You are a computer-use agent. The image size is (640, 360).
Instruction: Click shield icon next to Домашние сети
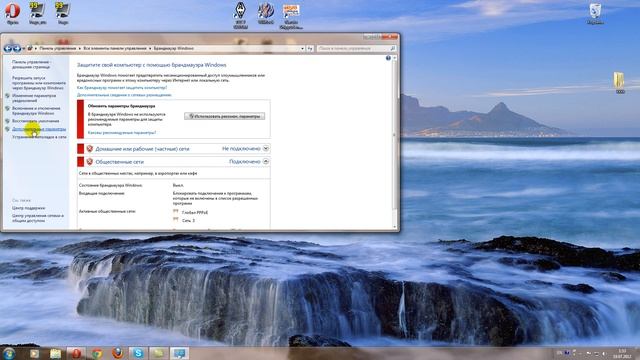point(90,149)
